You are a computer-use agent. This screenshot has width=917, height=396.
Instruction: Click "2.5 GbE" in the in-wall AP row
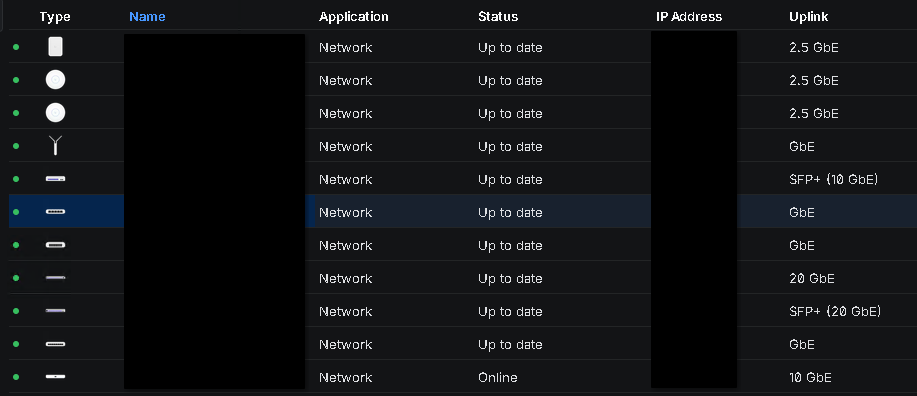(813, 47)
